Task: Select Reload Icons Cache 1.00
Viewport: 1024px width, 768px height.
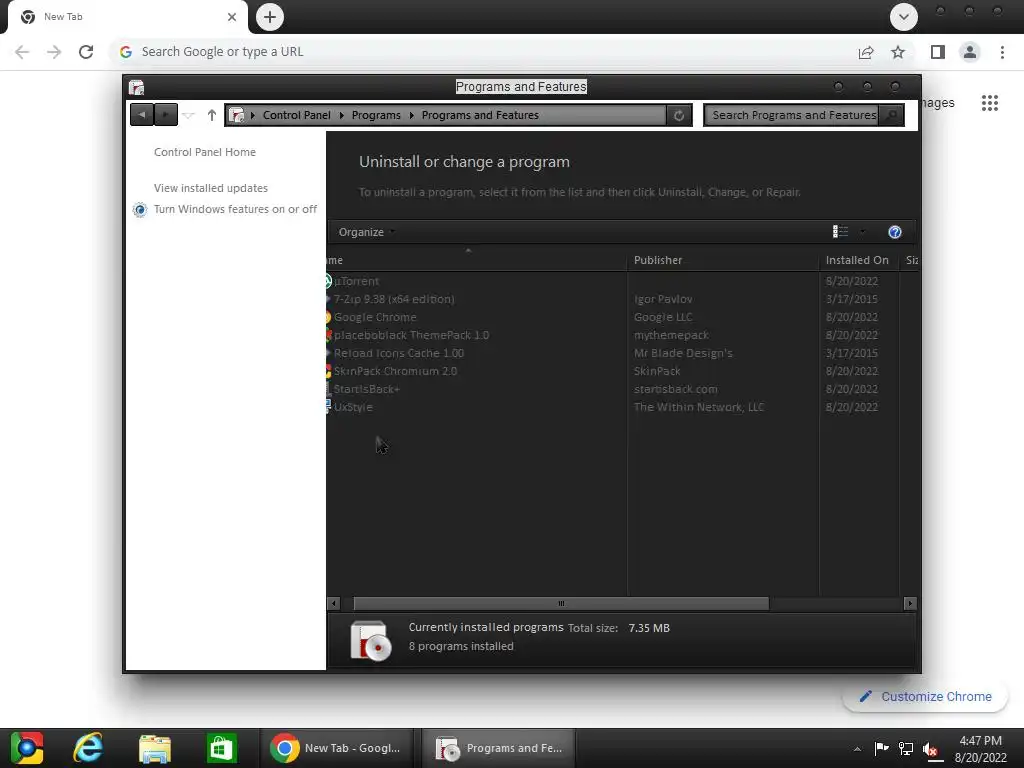Action: tap(399, 353)
